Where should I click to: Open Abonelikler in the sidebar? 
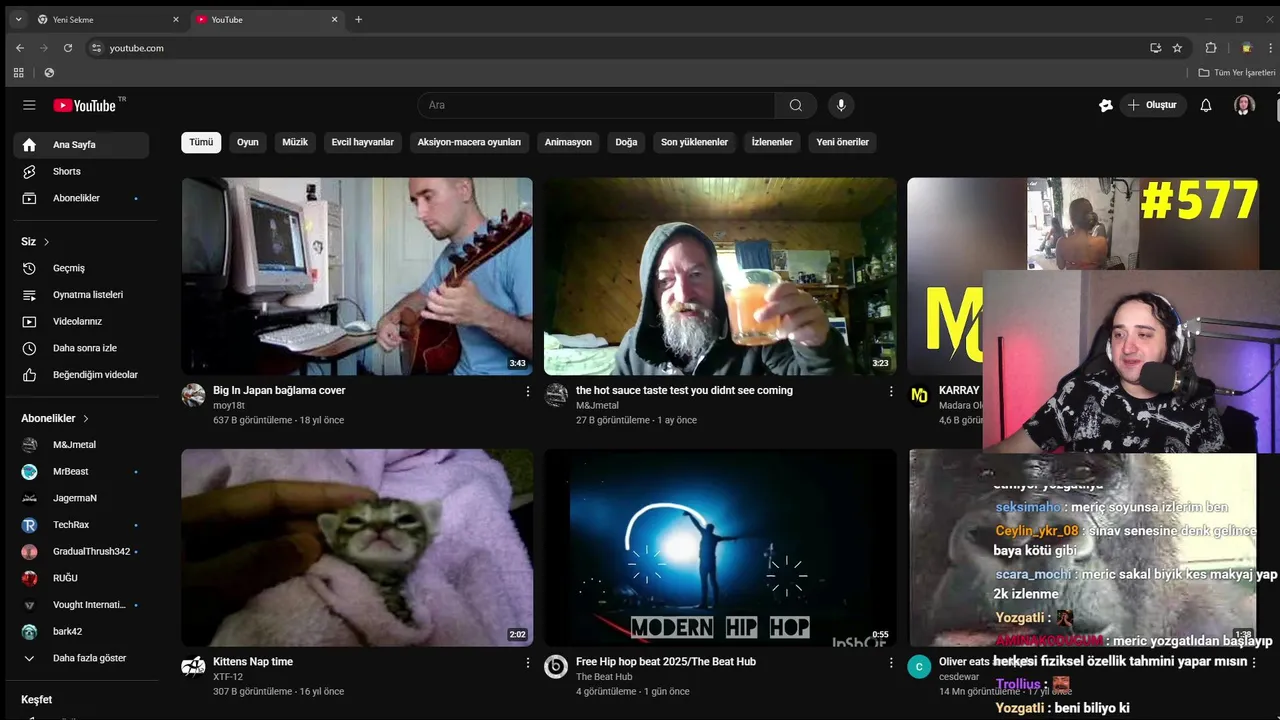[81, 198]
